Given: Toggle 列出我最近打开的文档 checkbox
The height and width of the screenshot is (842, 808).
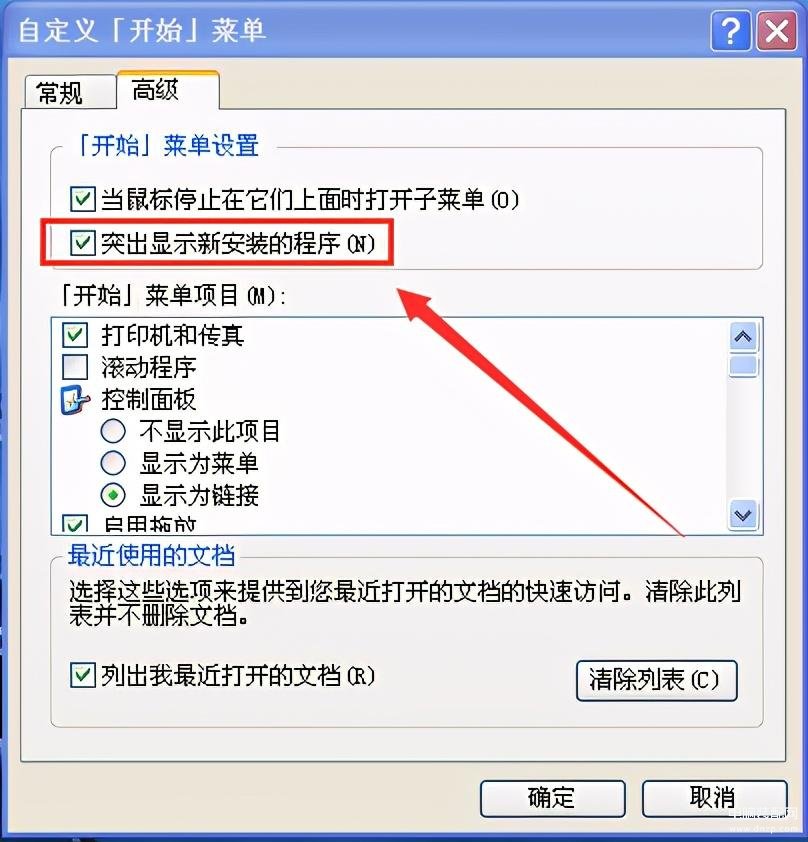Looking at the screenshot, I should pos(83,675).
